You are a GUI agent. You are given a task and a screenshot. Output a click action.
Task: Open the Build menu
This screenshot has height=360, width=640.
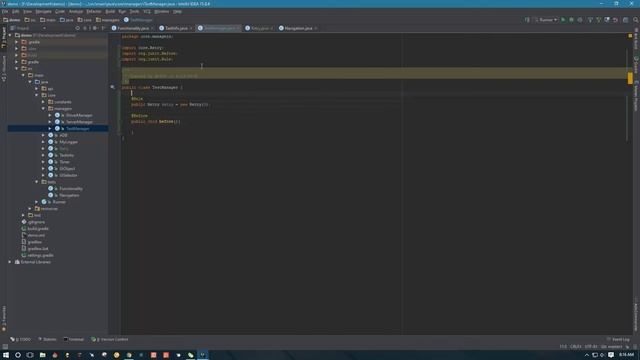[110, 11]
